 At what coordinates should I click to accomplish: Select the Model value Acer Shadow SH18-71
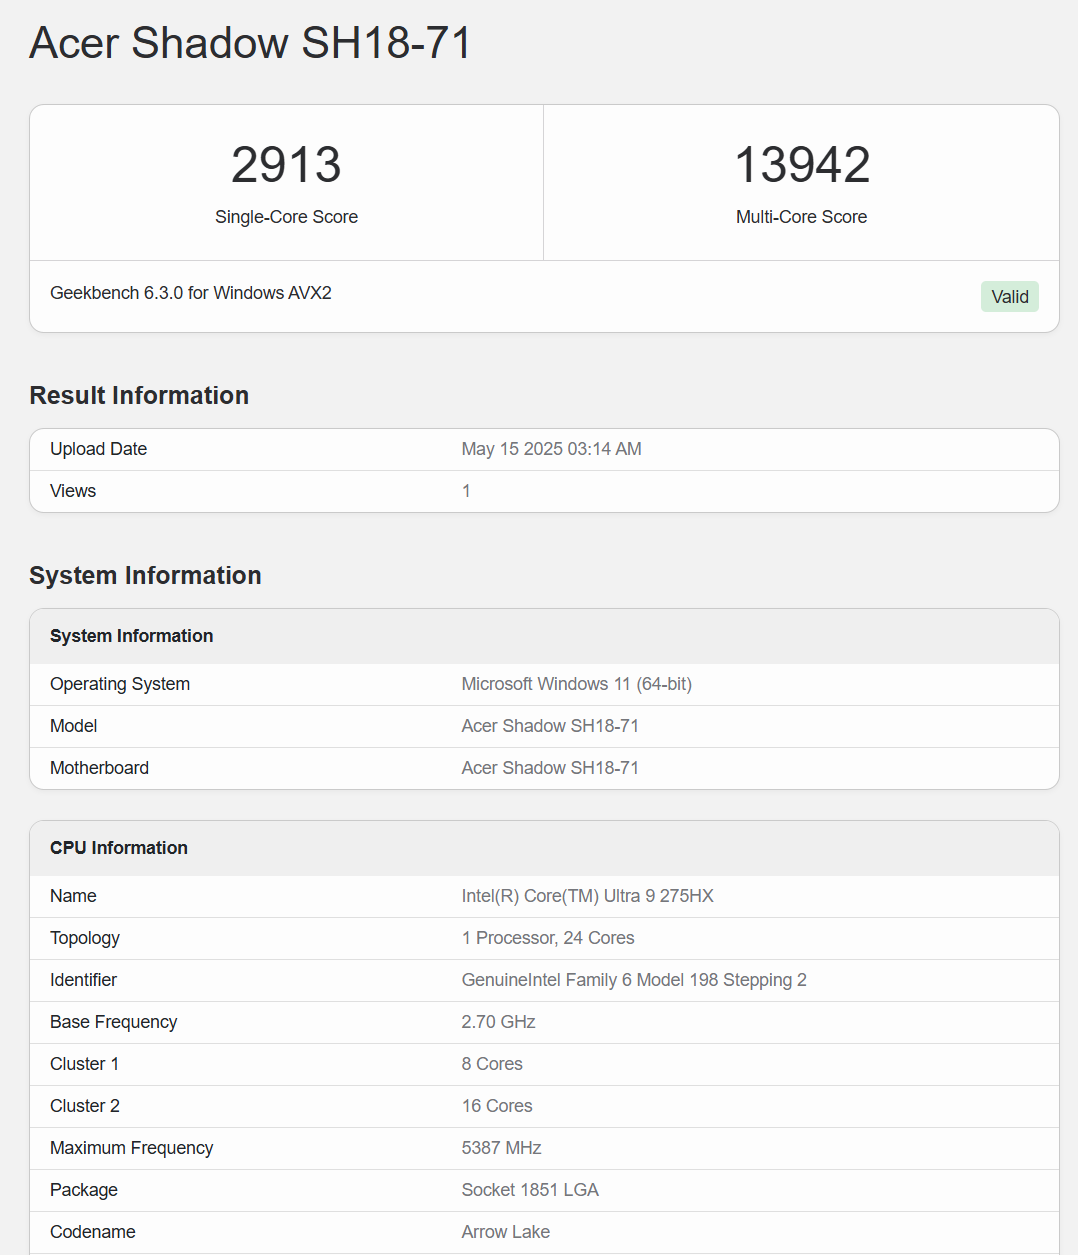click(x=550, y=726)
